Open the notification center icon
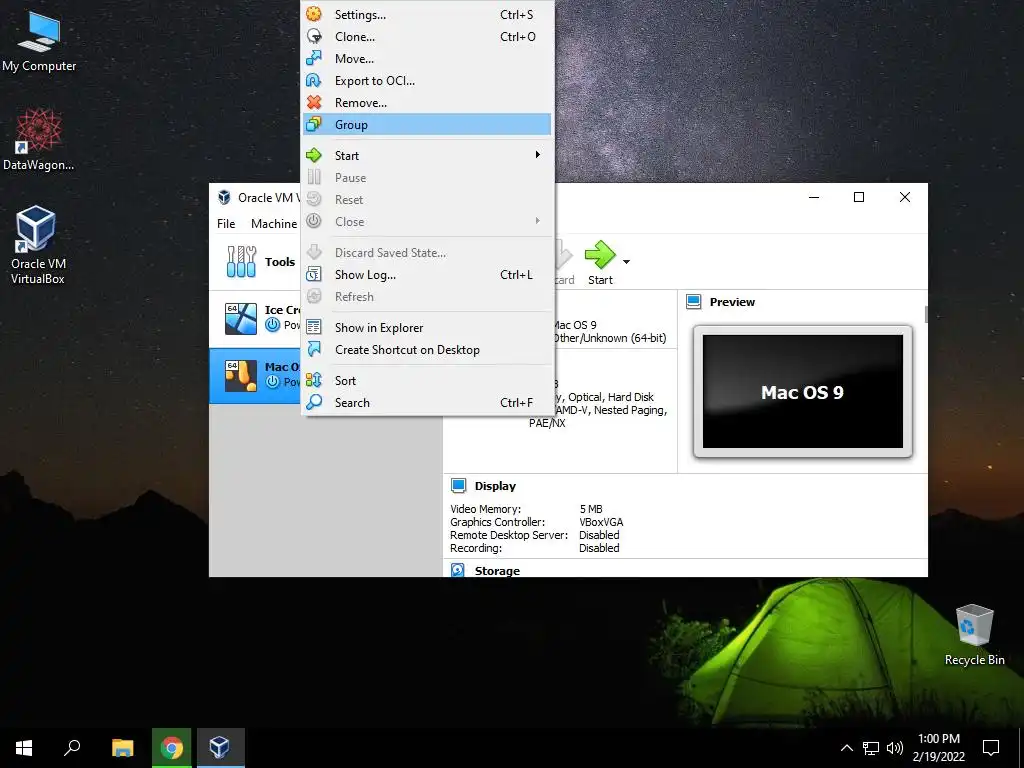Image resolution: width=1024 pixels, height=768 pixels. pyautogui.click(x=991, y=748)
